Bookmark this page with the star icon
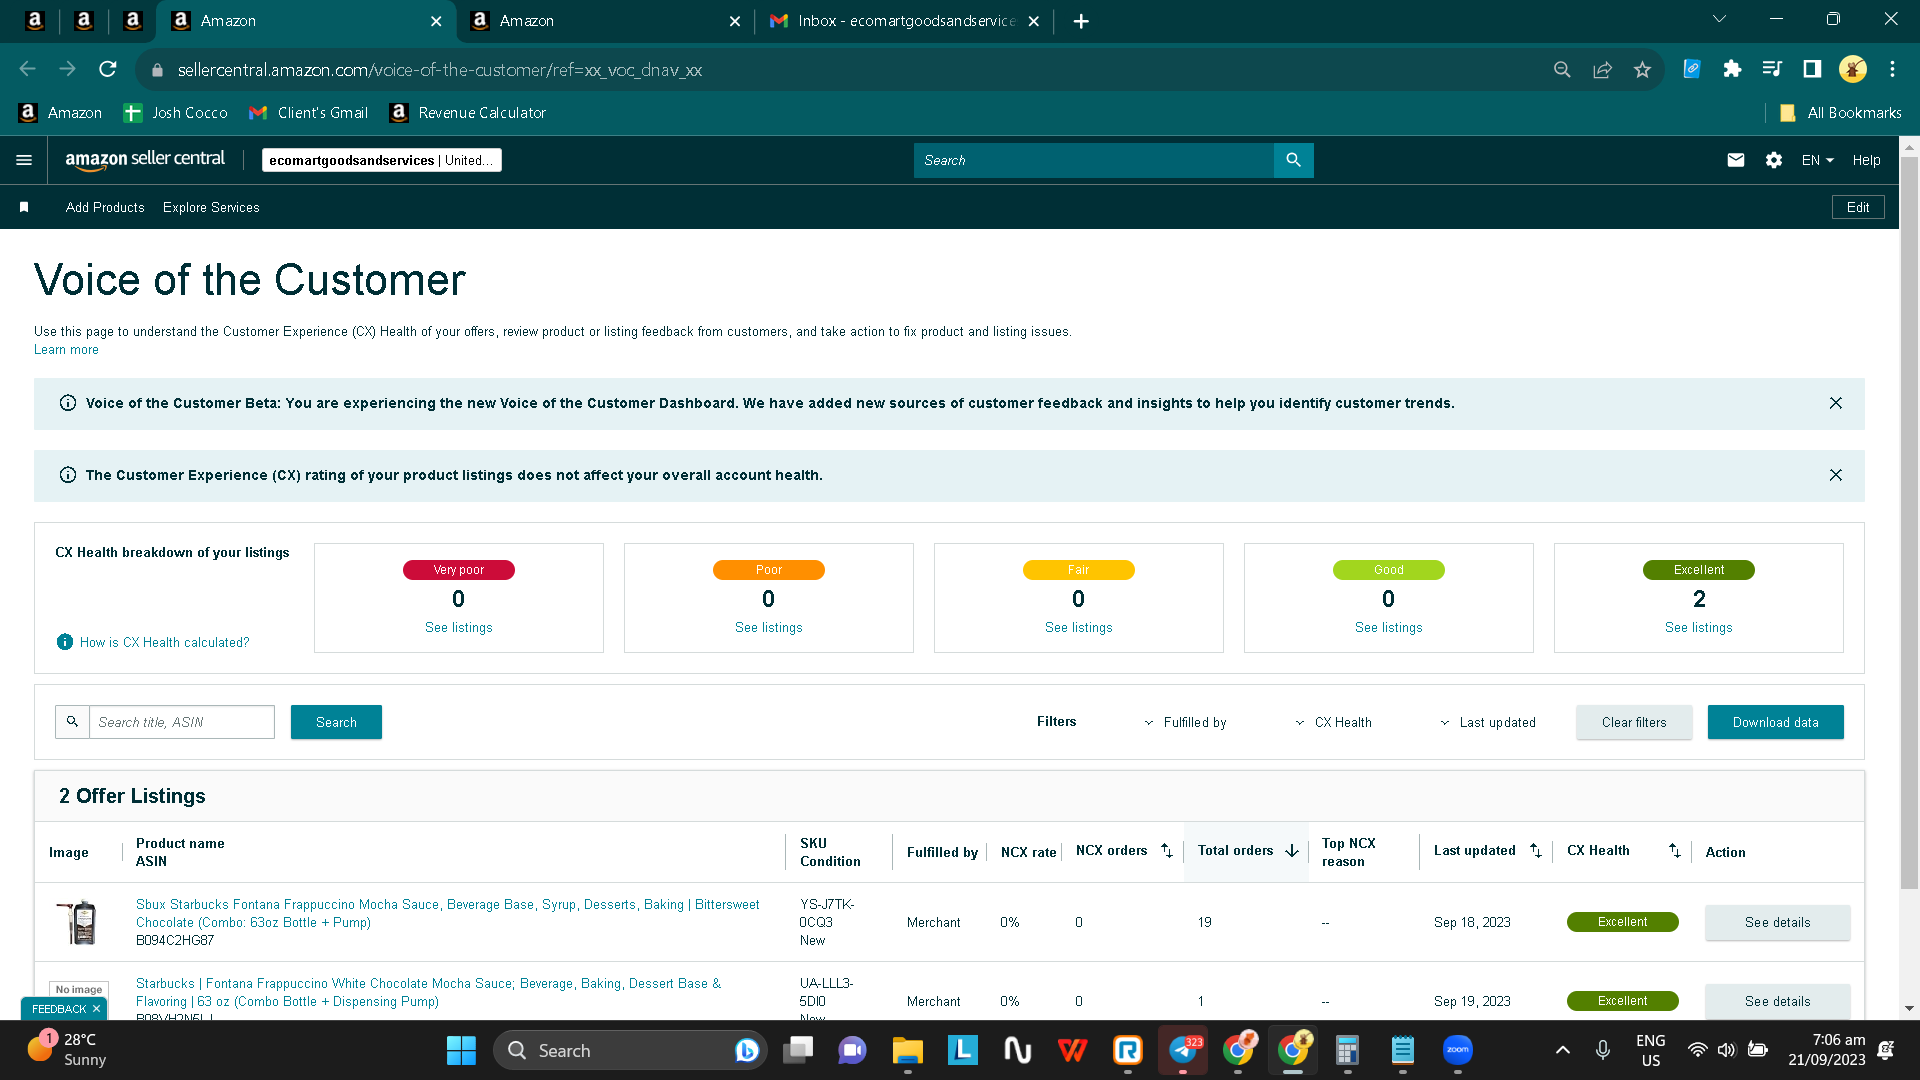This screenshot has width=1920, height=1080. click(1642, 69)
